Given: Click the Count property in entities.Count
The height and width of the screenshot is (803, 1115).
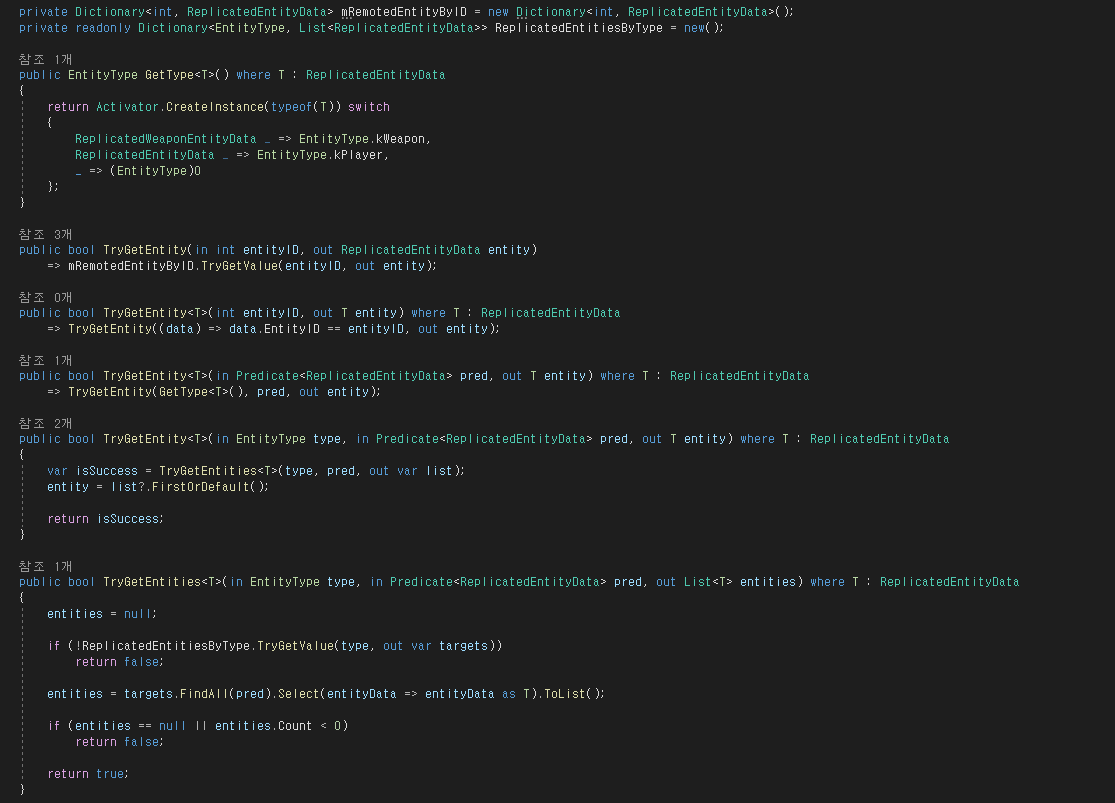Looking at the screenshot, I should click(295, 726).
